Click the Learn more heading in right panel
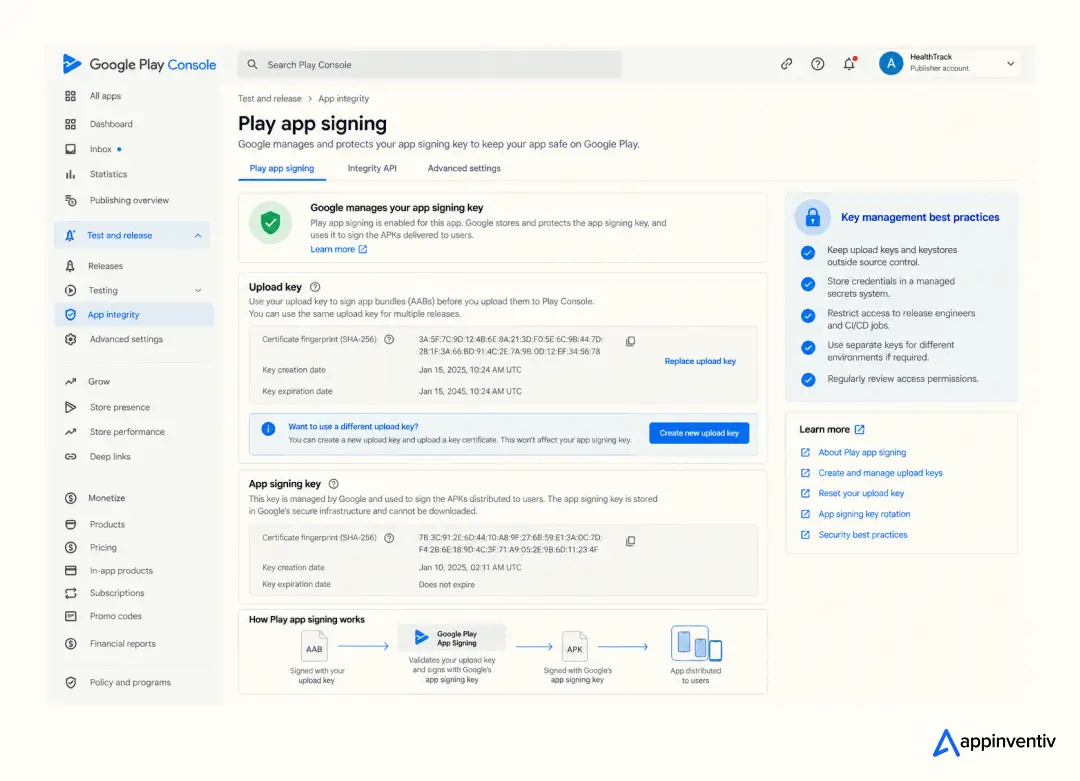 (824, 429)
